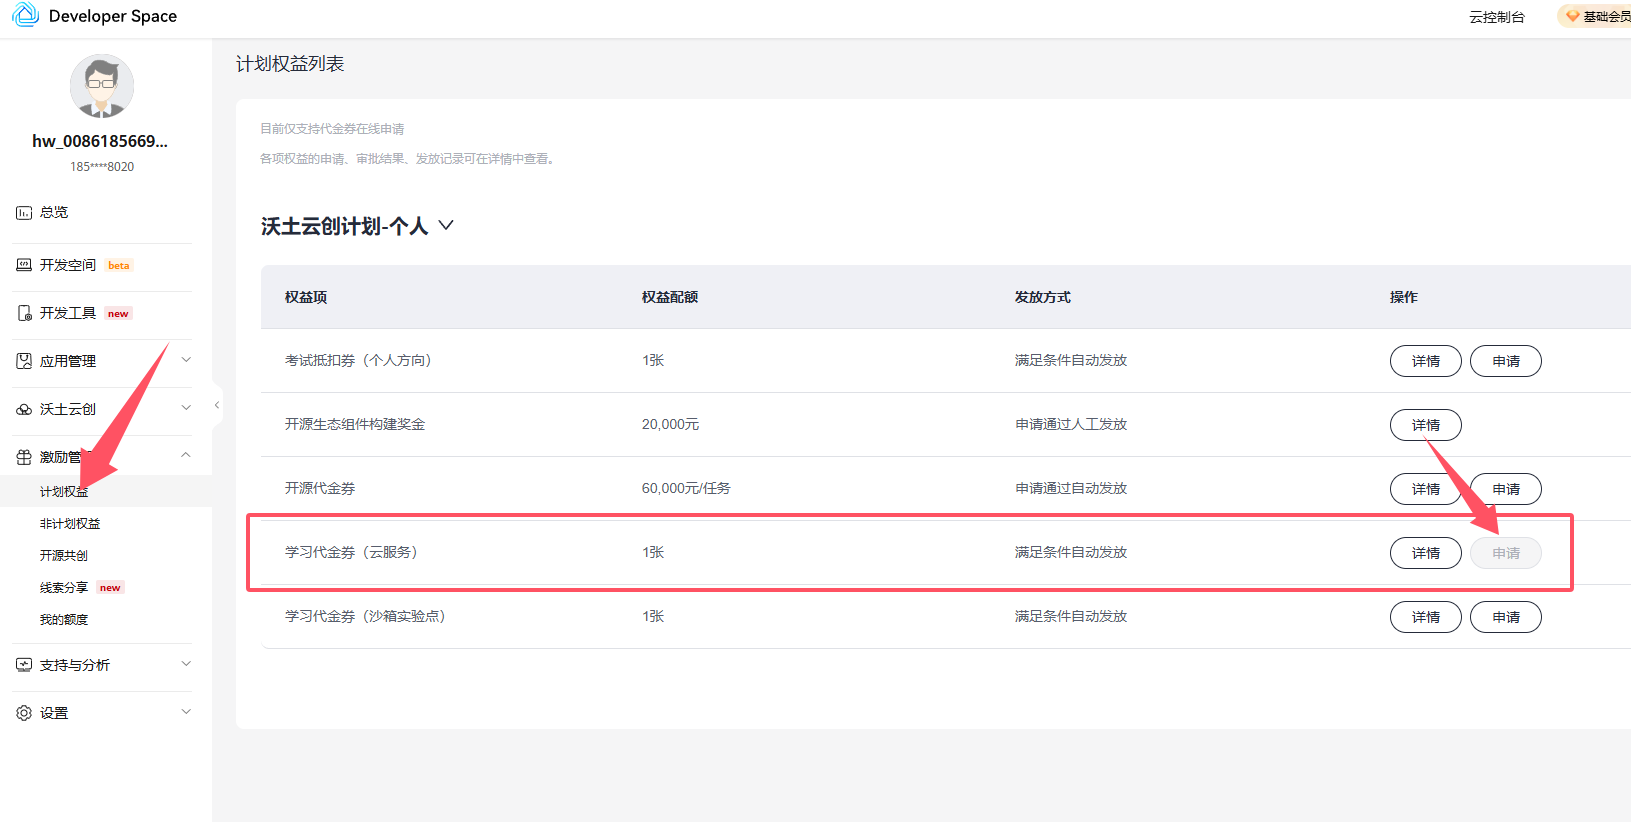Click the 20,000元 quota cell
The height and width of the screenshot is (822, 1631).
670,424
